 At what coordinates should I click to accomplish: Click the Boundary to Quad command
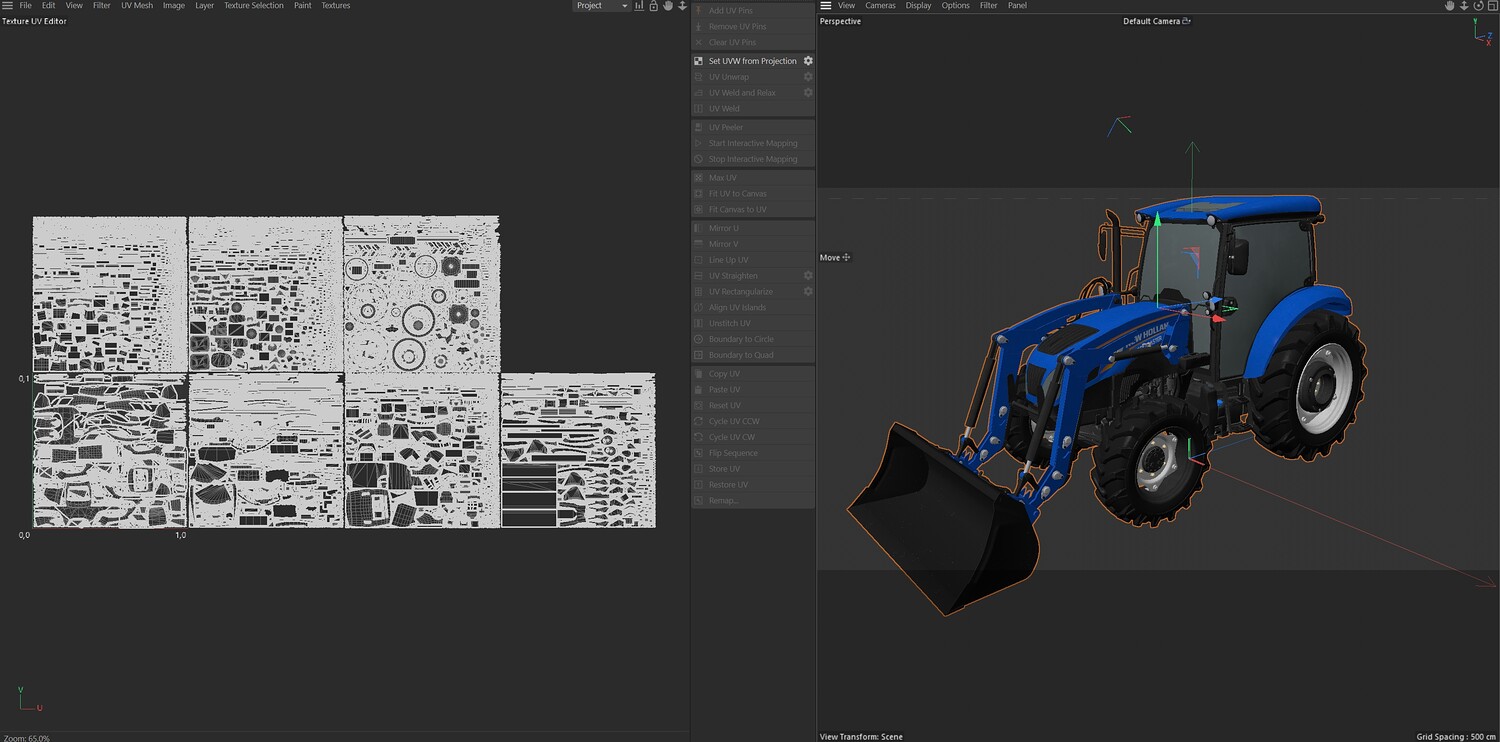[x=753, y=355]
